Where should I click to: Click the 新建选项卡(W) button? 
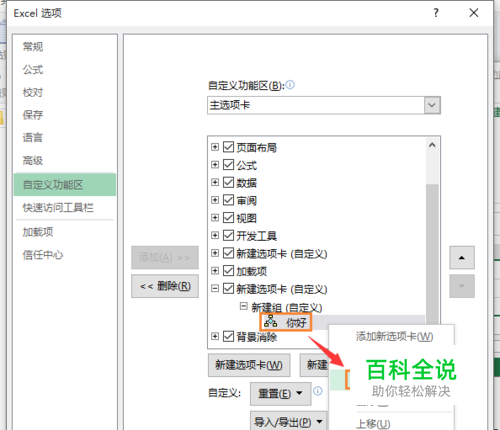(x=249, y=365)
